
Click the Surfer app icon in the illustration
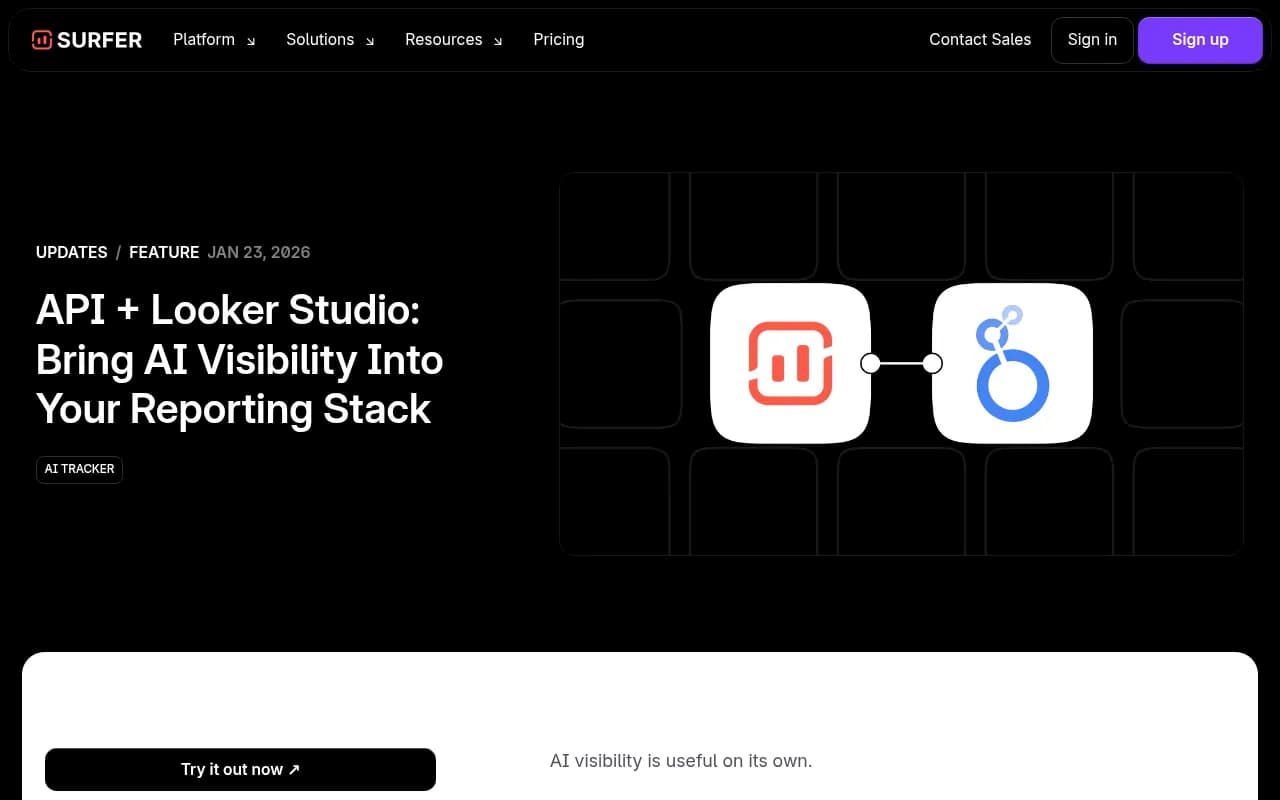point(790,363)
